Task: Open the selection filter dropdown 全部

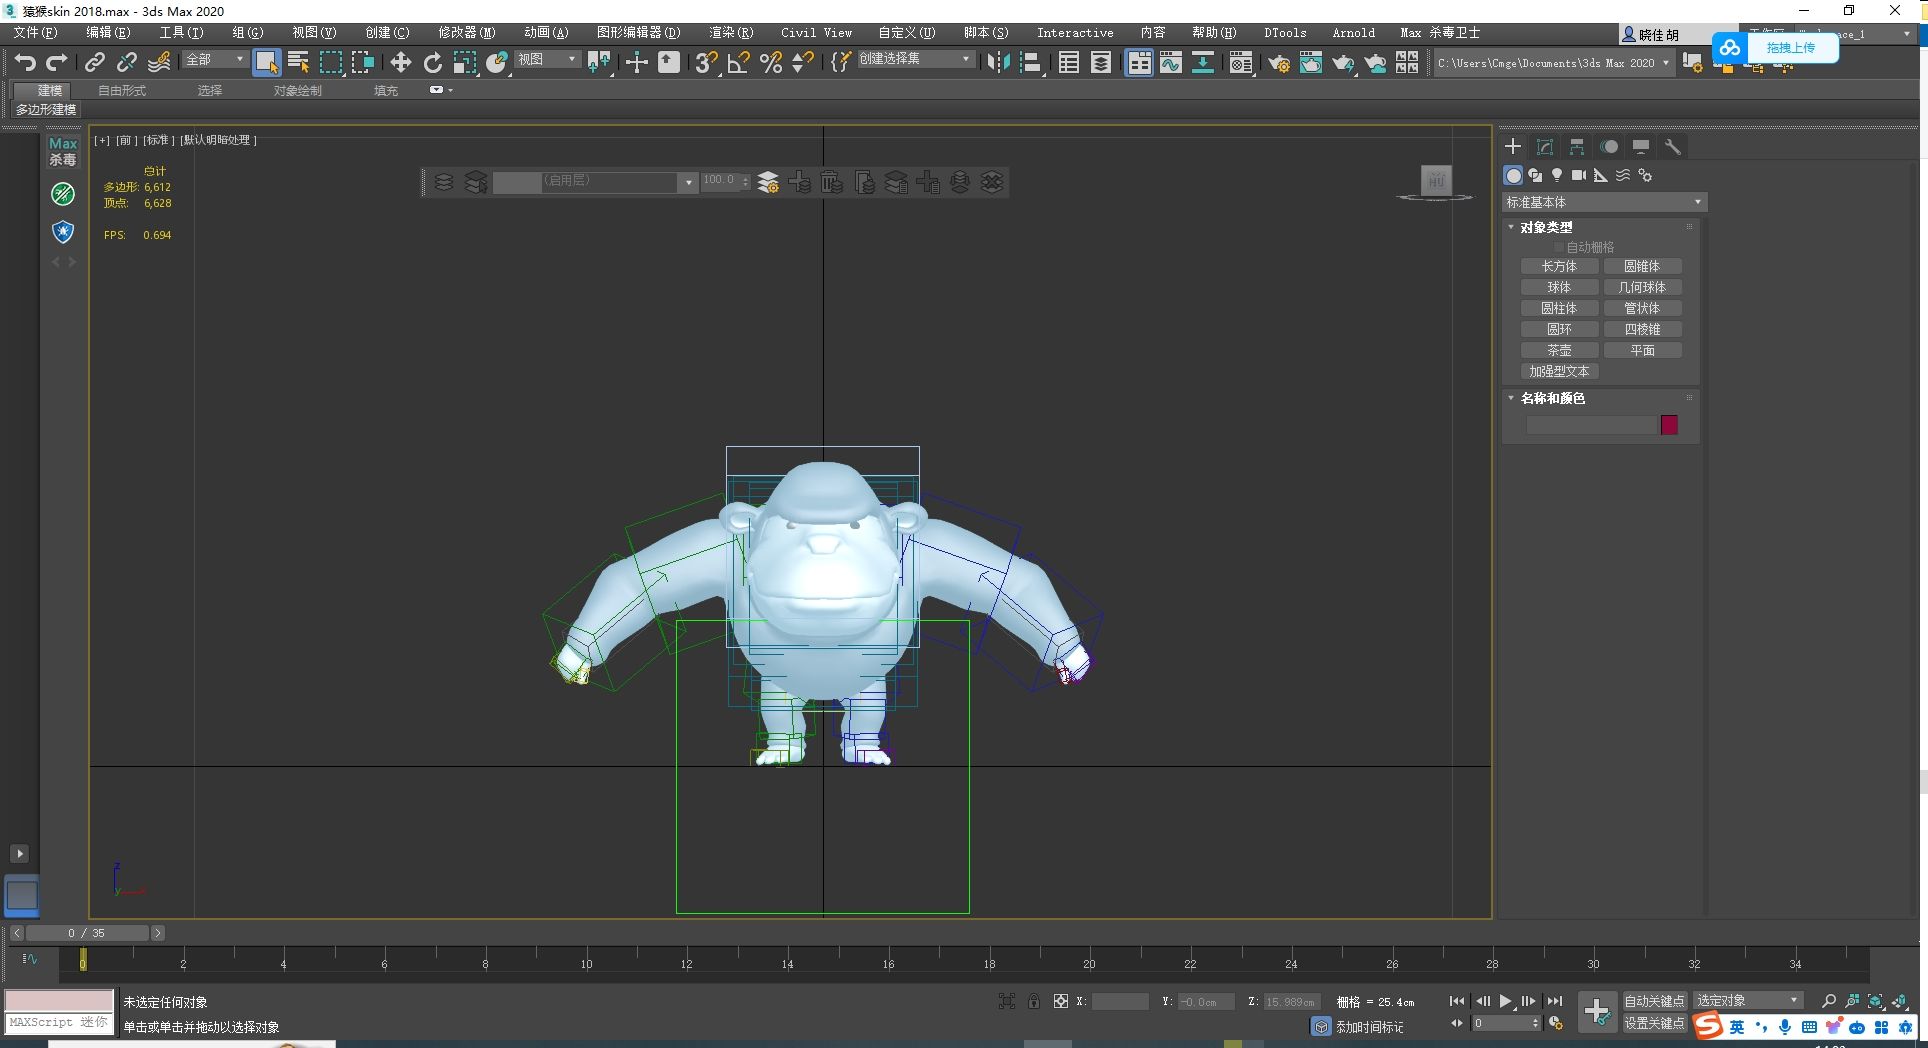Action: (x=215, y=60)
